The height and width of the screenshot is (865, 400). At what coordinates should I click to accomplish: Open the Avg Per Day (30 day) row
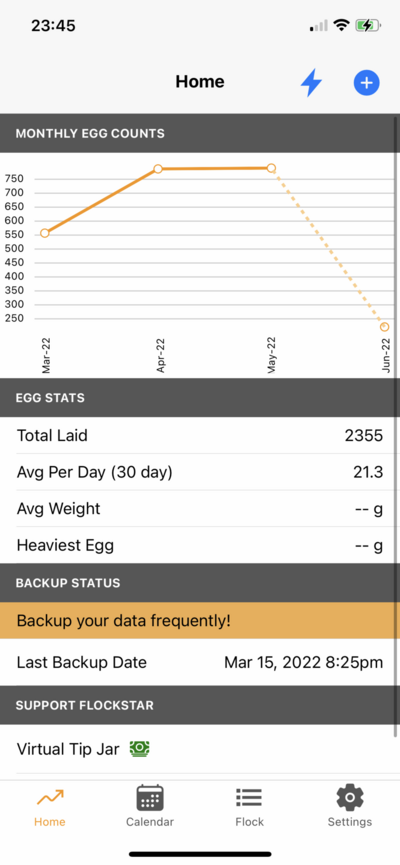[x=200, y=472]
